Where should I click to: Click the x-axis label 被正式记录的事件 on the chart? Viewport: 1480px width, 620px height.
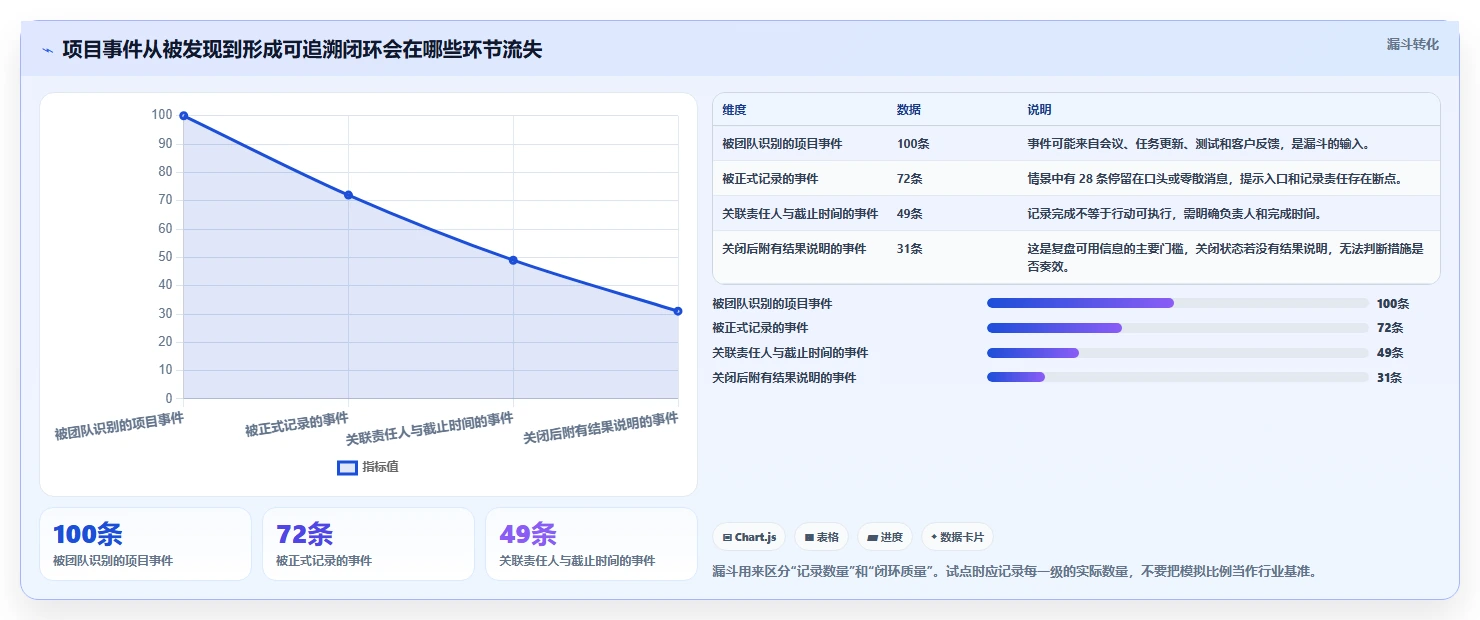[297, 424]
